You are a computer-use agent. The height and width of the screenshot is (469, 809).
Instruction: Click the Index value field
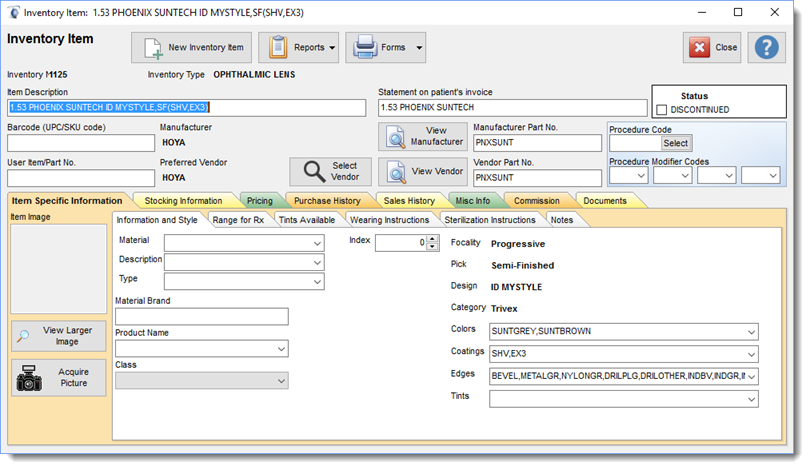coord(401,242)
